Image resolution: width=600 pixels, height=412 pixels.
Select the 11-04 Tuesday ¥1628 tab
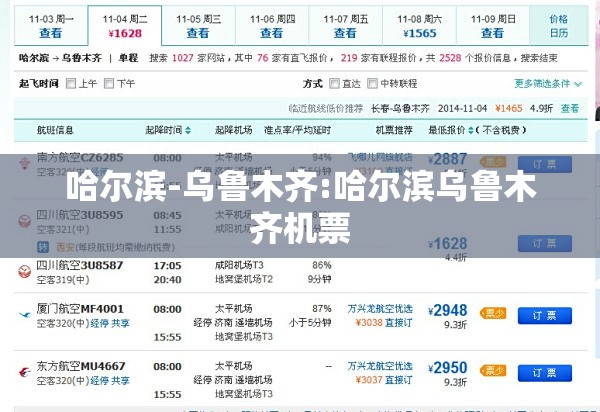click(125, 26)
